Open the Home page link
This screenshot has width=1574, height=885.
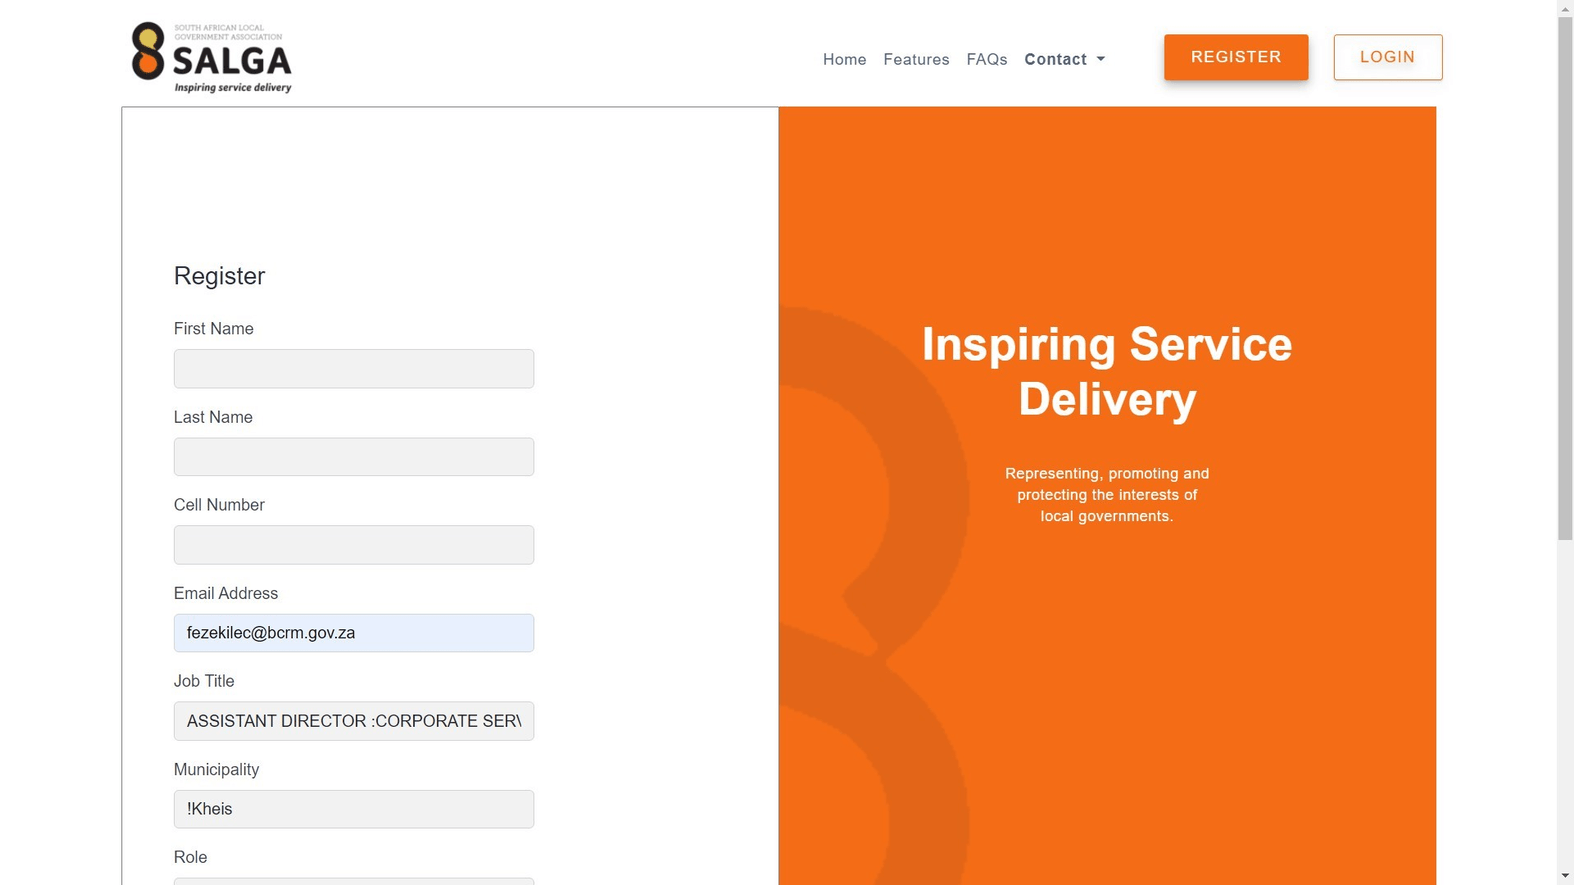click(x=844, y=60)
